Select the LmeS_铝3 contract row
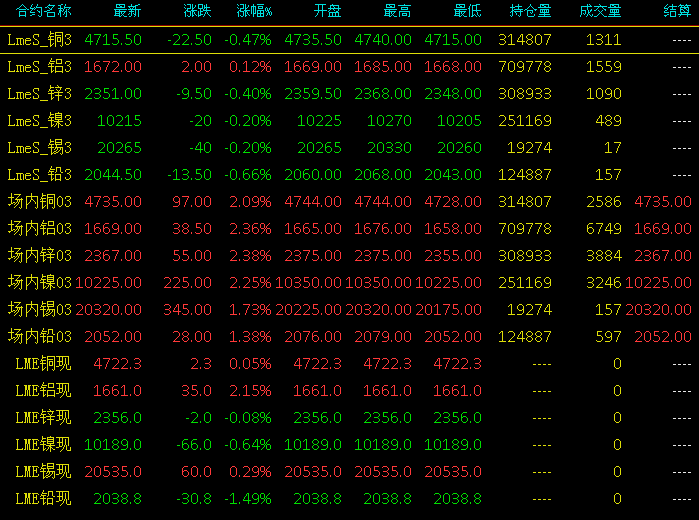Screen dimensions: 699x520 click(350, 67)
